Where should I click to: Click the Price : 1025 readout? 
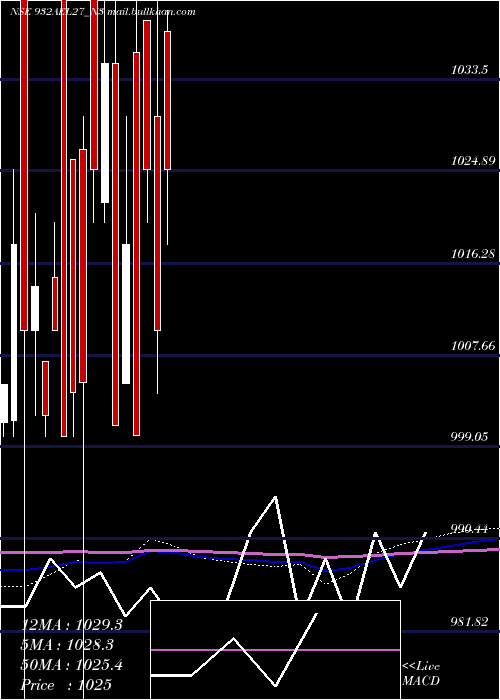[x=66, y=685]
